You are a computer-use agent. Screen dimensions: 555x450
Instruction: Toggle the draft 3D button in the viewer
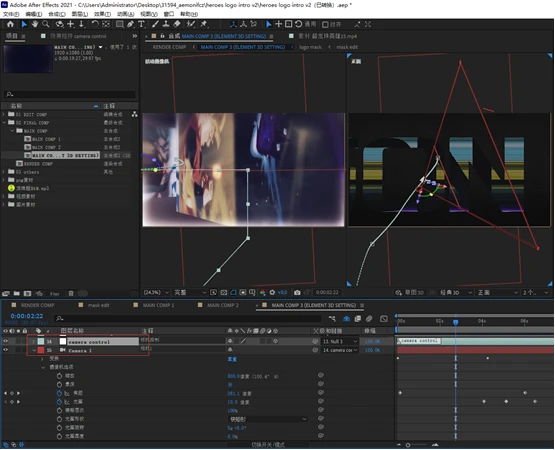(x=410, y=292)
